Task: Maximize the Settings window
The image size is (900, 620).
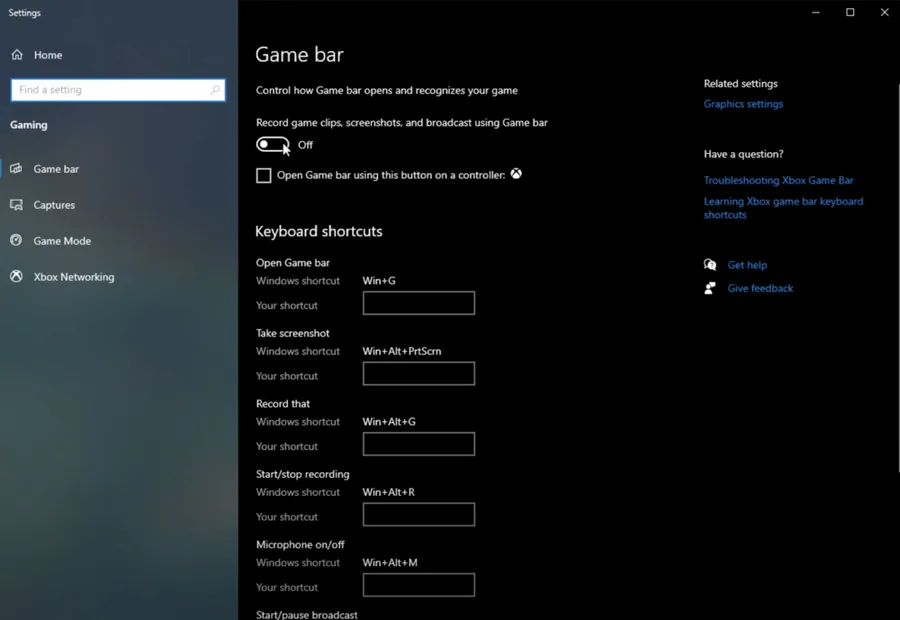Action: pos(850,12)
